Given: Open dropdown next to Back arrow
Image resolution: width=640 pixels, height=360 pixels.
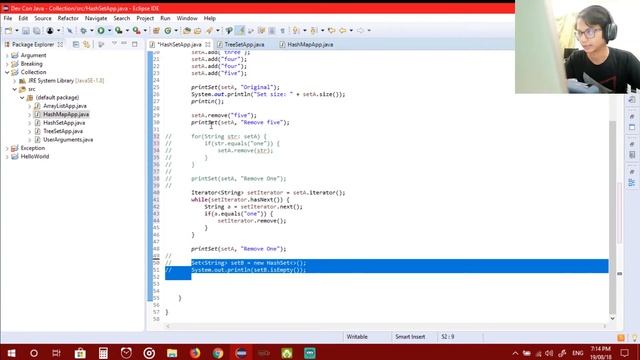Looking at the screenshot, I should point(351,31).
